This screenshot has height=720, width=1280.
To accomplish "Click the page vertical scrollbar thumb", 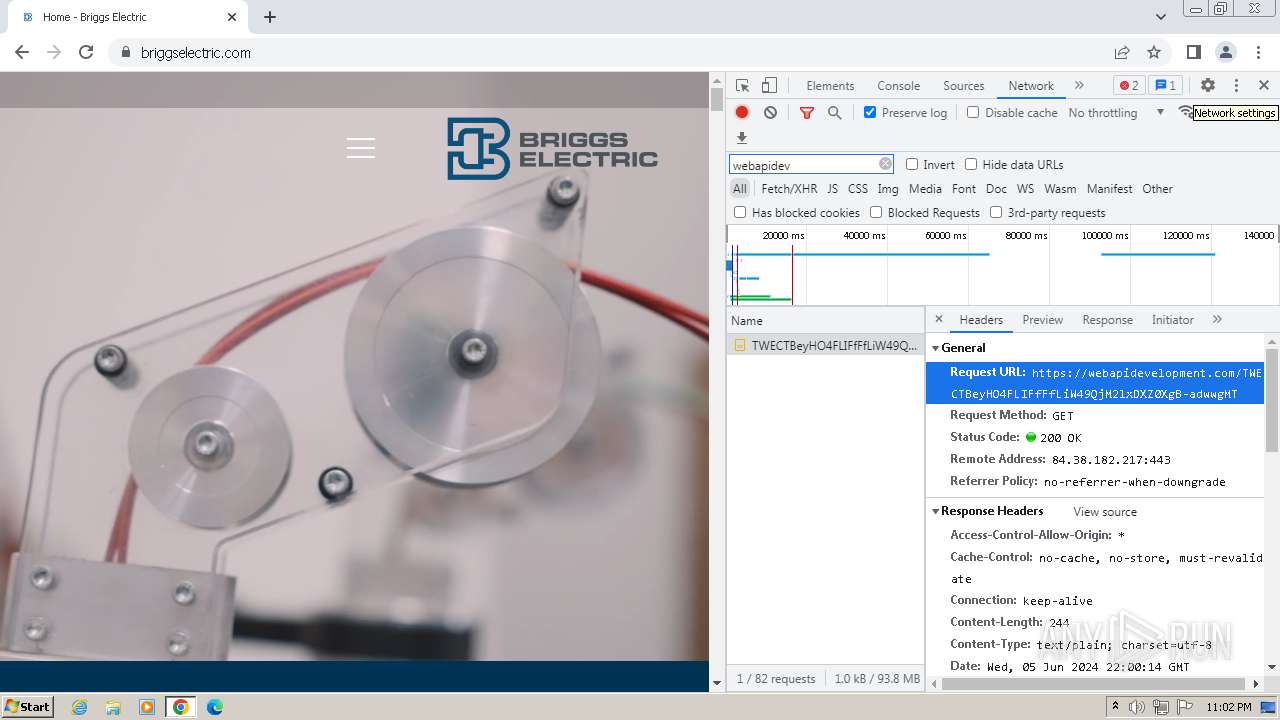I will [x=716, y=98].
